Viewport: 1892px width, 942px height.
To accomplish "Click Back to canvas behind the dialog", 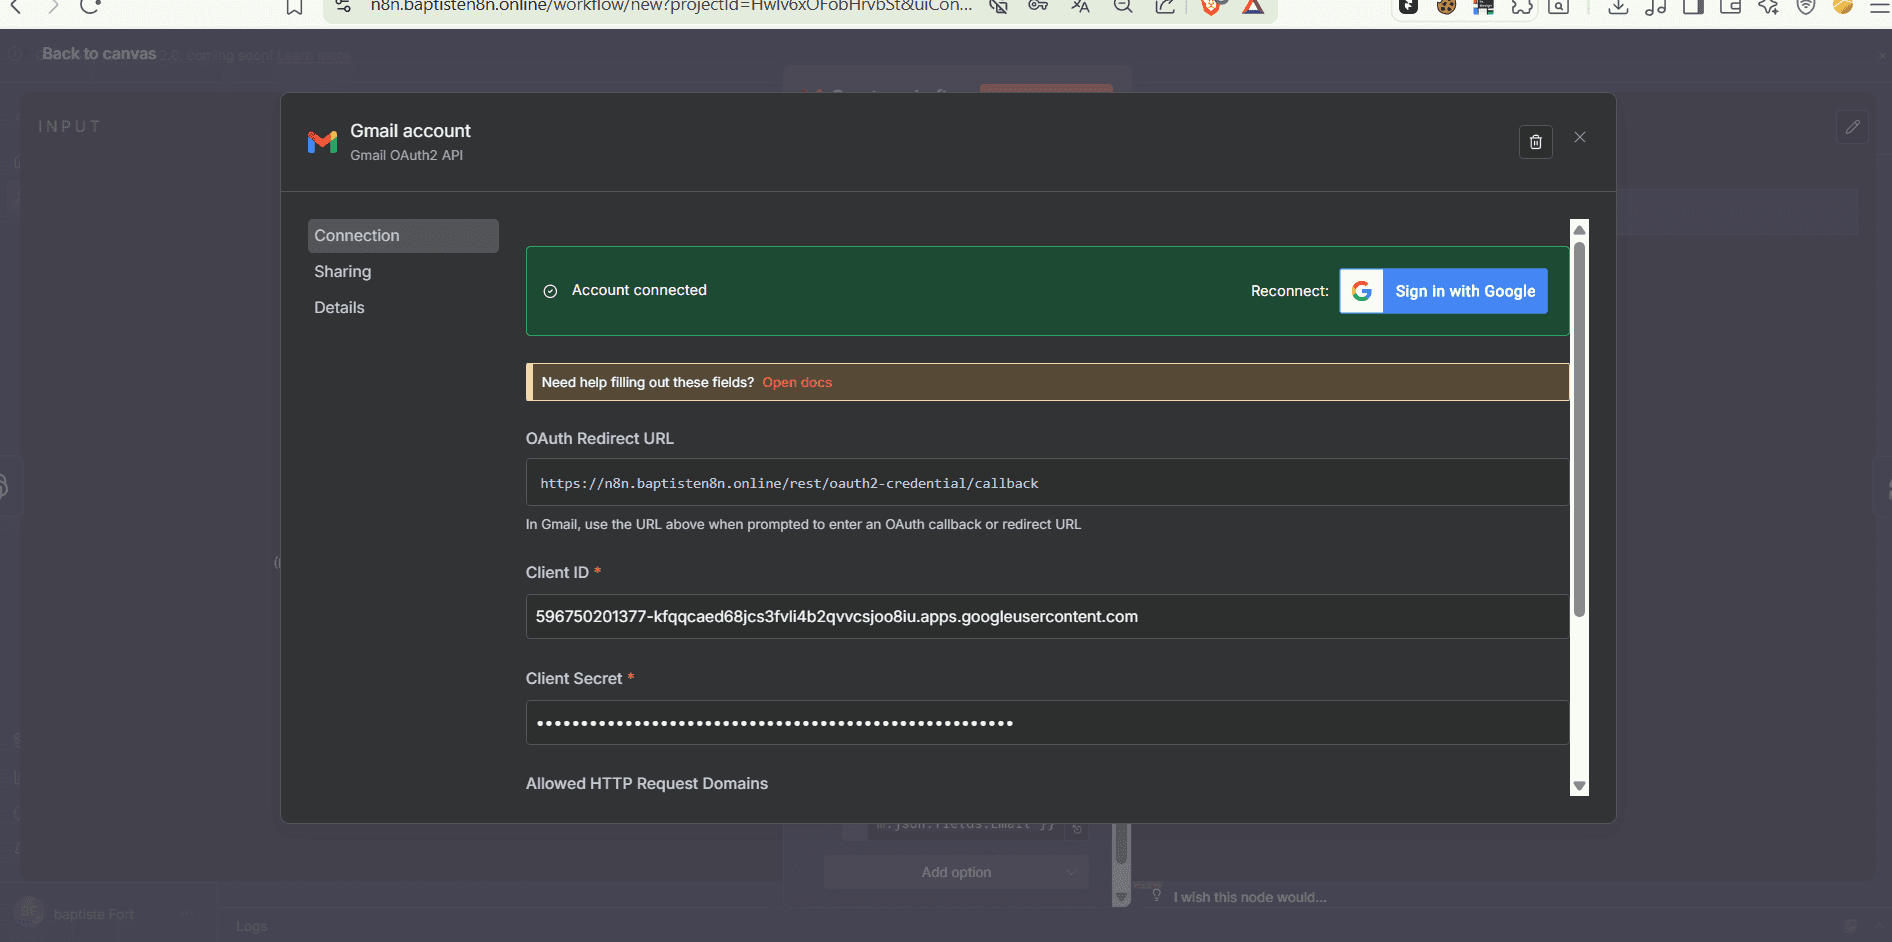I will [99, 54].
